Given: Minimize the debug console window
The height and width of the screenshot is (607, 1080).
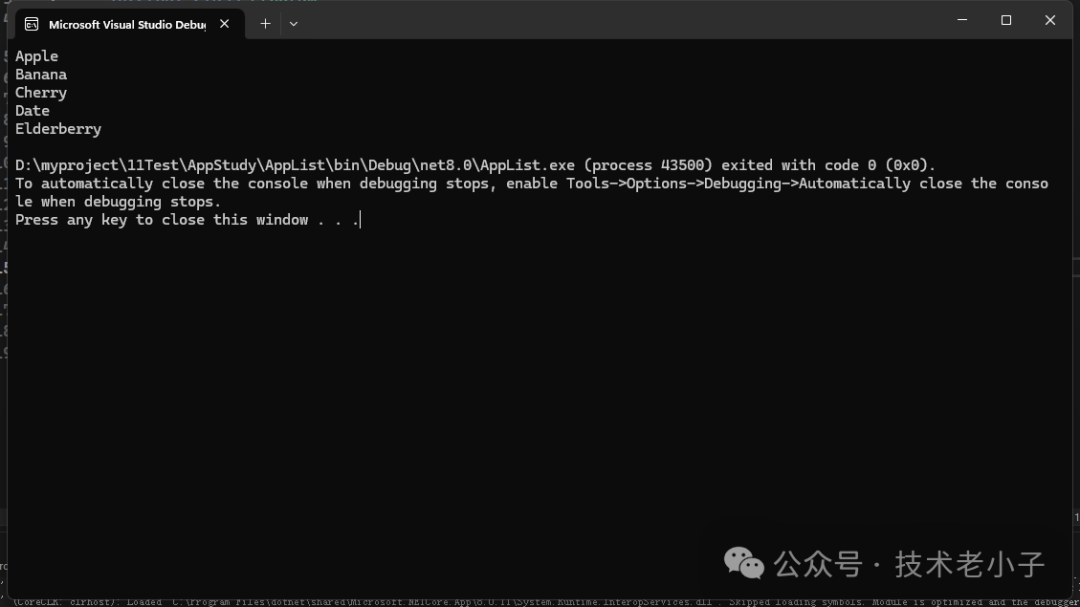Looking at the screenshot, I should [x=962, y=20].
